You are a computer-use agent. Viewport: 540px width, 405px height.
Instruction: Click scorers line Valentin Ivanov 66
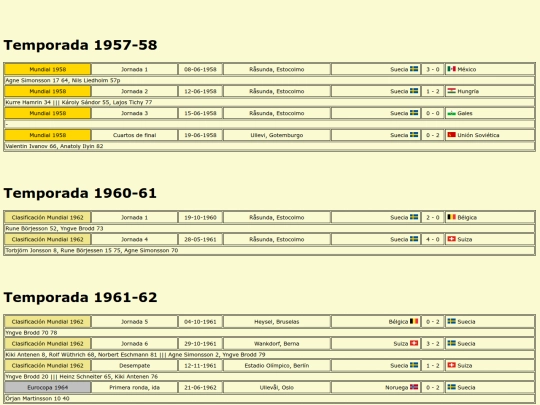click(270, 146)
